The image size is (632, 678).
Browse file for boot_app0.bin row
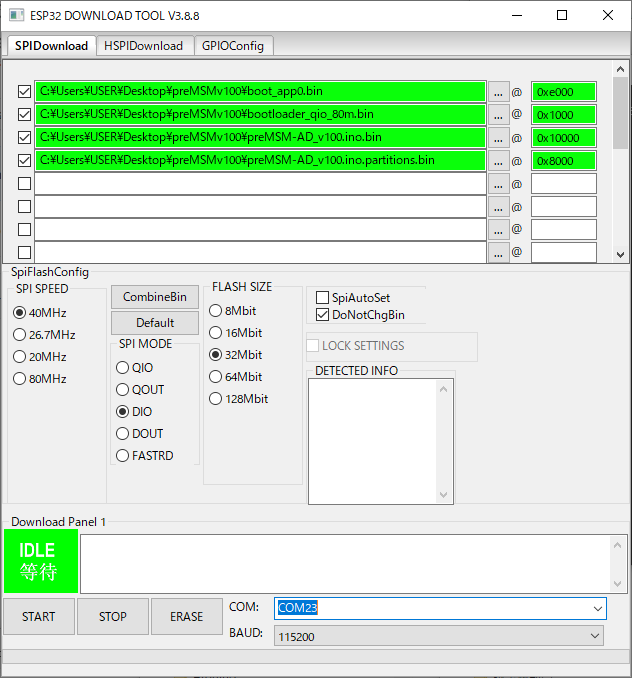(x=498, y=92)
